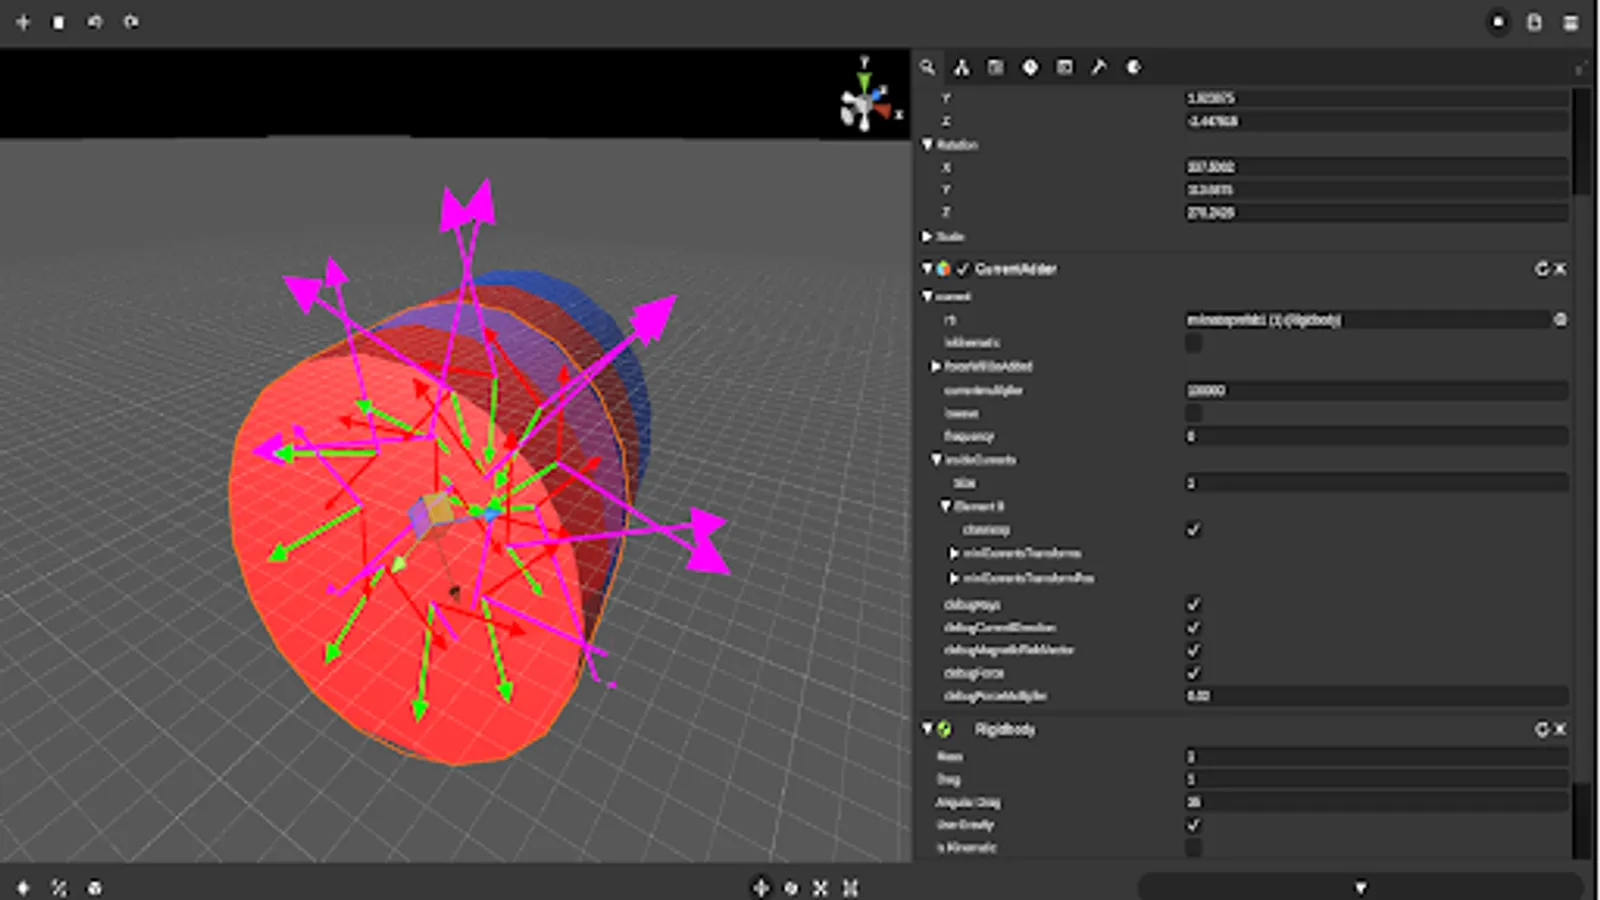Image resolution: width=1600 pixels, height=900 pixels.
Task: Open the list icon tab in the inspector
Action: pos(996,67)
